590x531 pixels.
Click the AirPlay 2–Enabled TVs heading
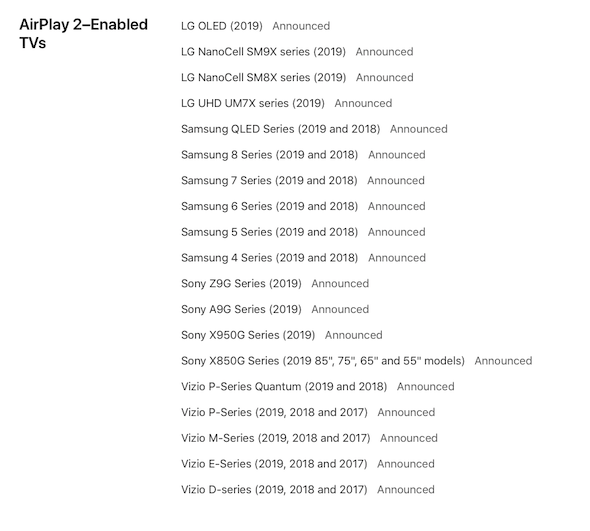tap(84, 33)
